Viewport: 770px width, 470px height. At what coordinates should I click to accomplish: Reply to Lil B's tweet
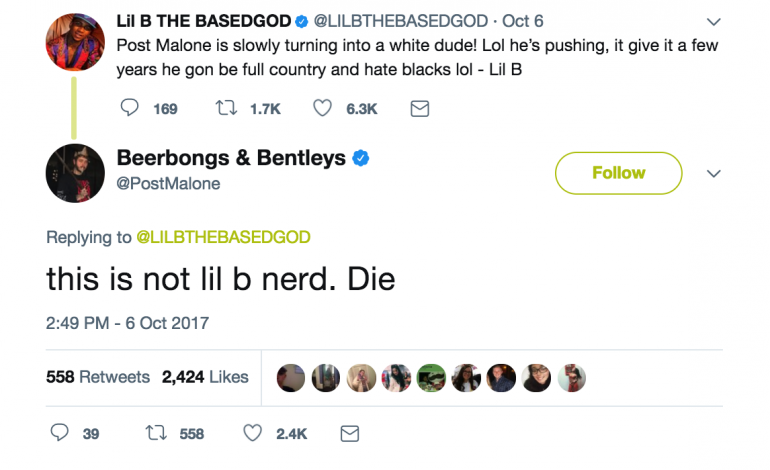pyautogui.click(x=130, y=108)
